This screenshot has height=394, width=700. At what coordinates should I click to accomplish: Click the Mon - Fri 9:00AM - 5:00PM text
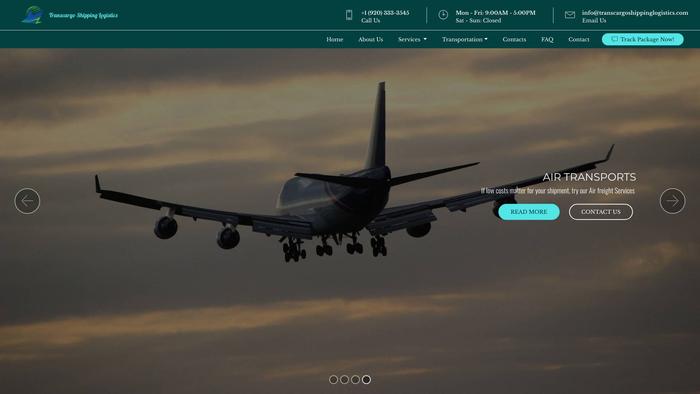pyautogui.click(x=496, y=12)
